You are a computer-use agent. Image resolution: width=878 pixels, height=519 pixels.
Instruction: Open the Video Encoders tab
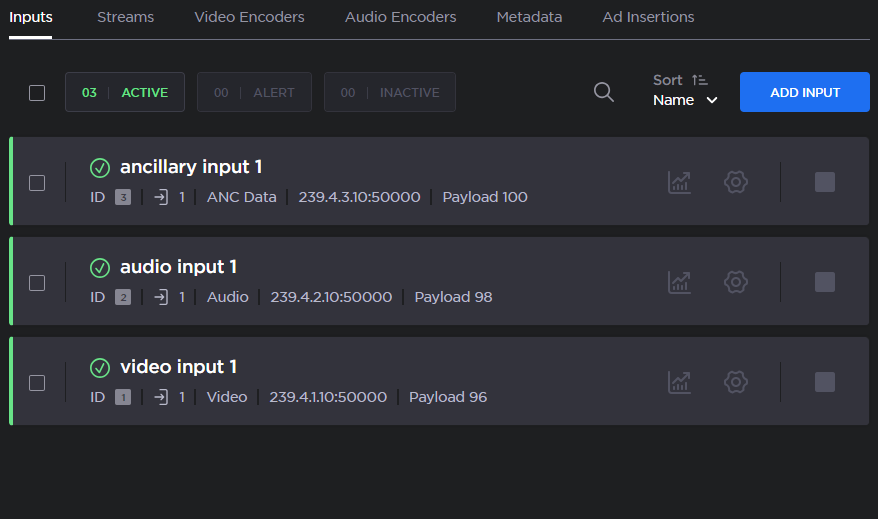[x=249, y=17]
